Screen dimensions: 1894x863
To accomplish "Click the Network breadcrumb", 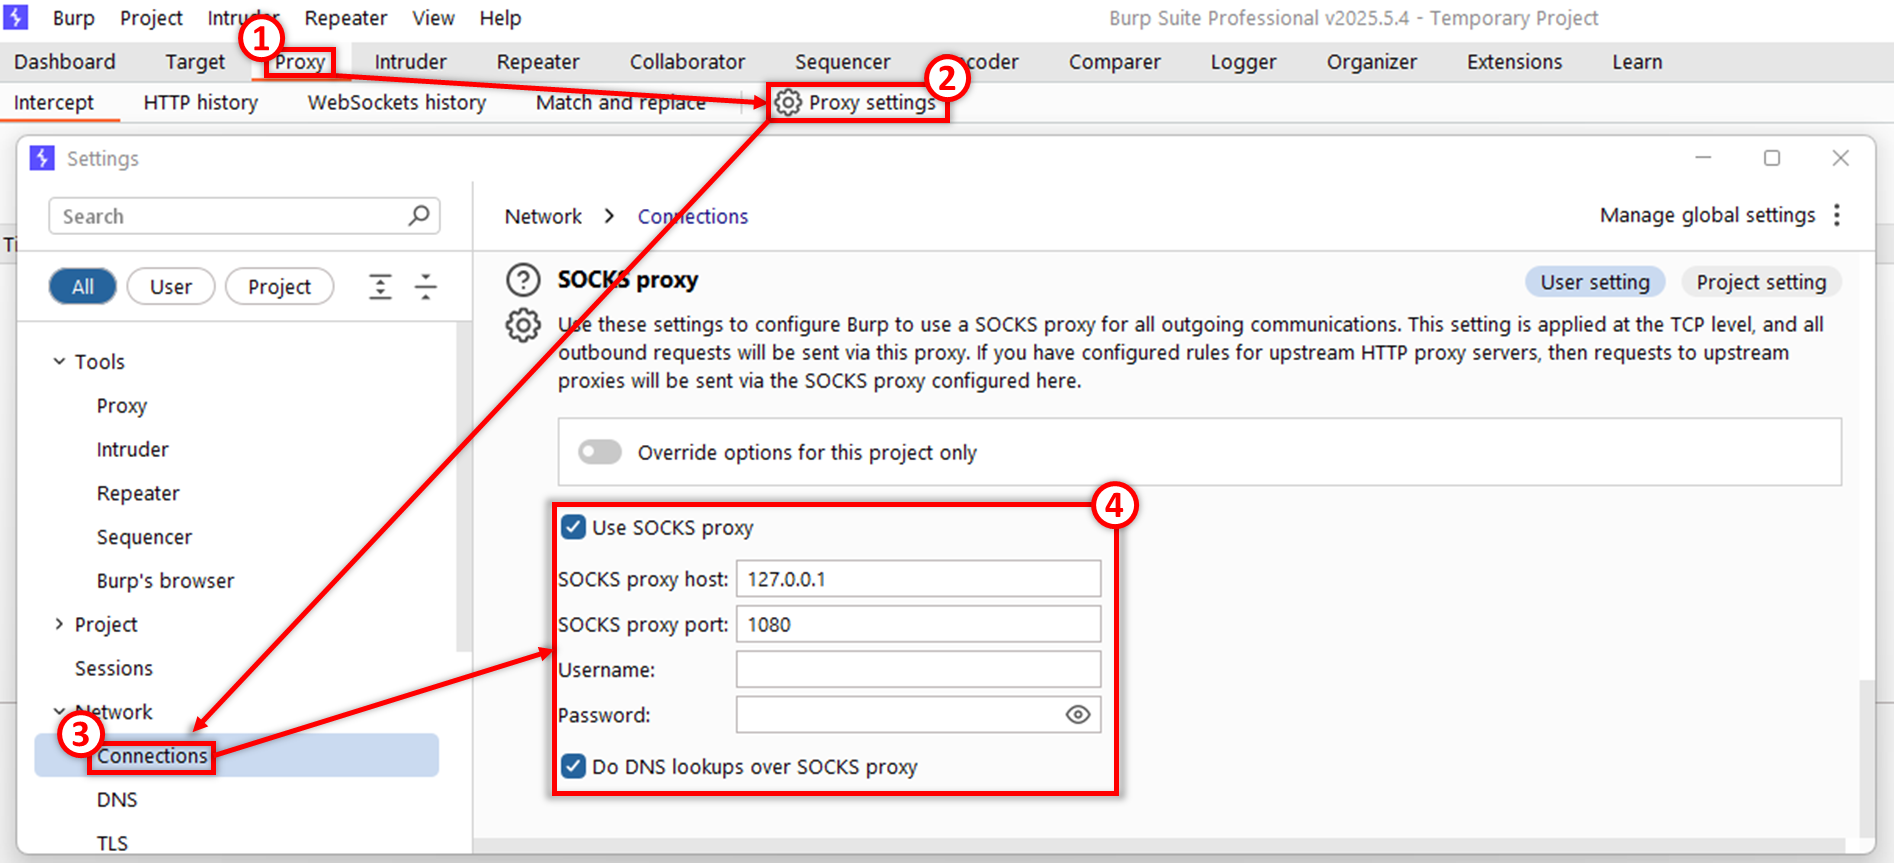I will pyautogui.click(x=543, y=216).
